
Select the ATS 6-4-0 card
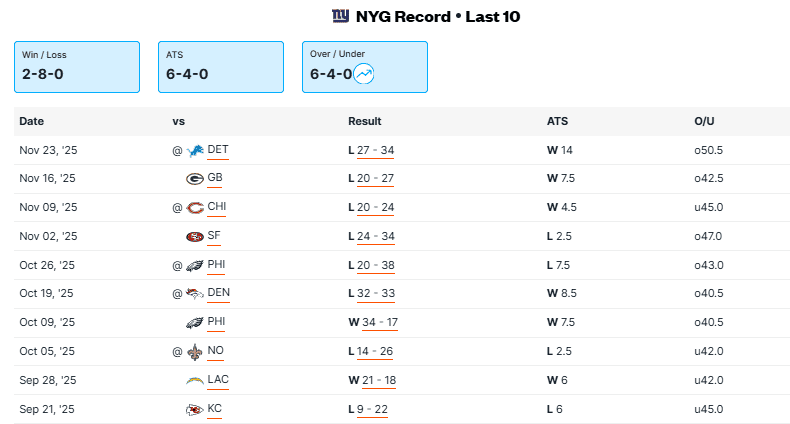coord(220,67)
